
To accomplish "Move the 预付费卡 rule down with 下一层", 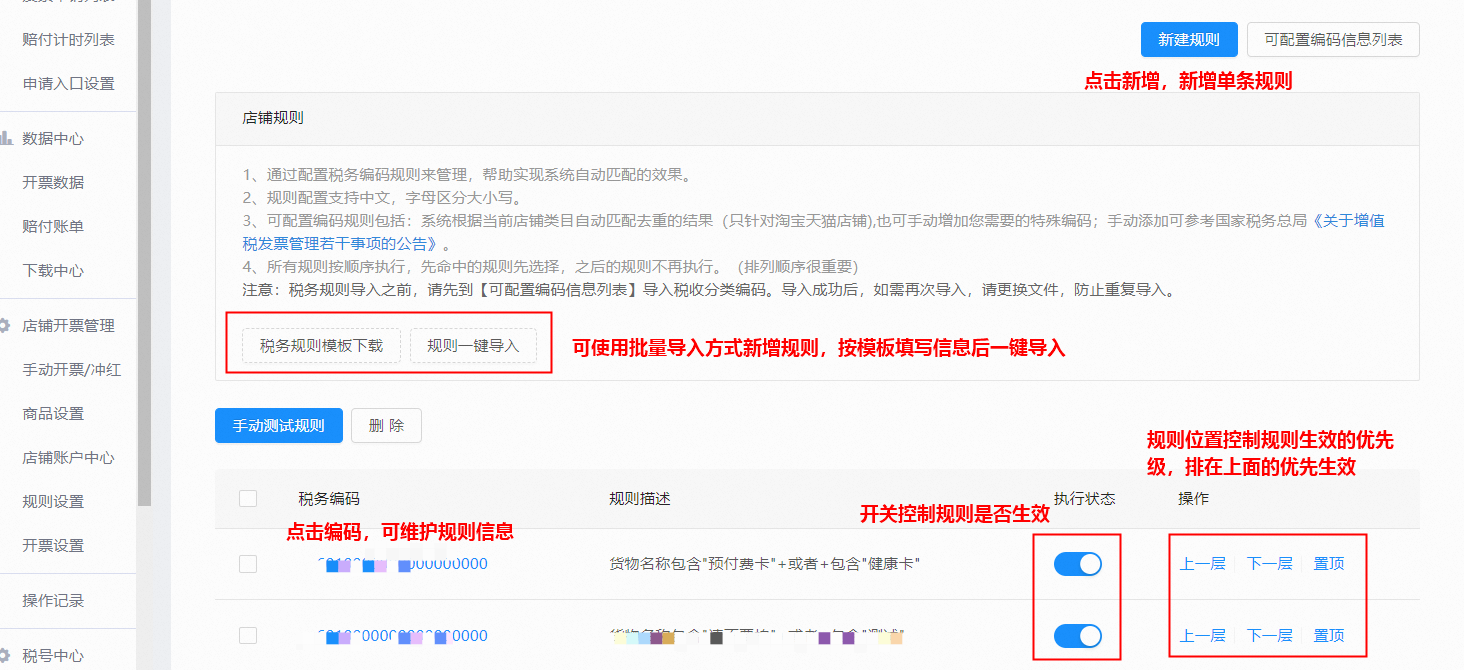I will coord(1269,564).
